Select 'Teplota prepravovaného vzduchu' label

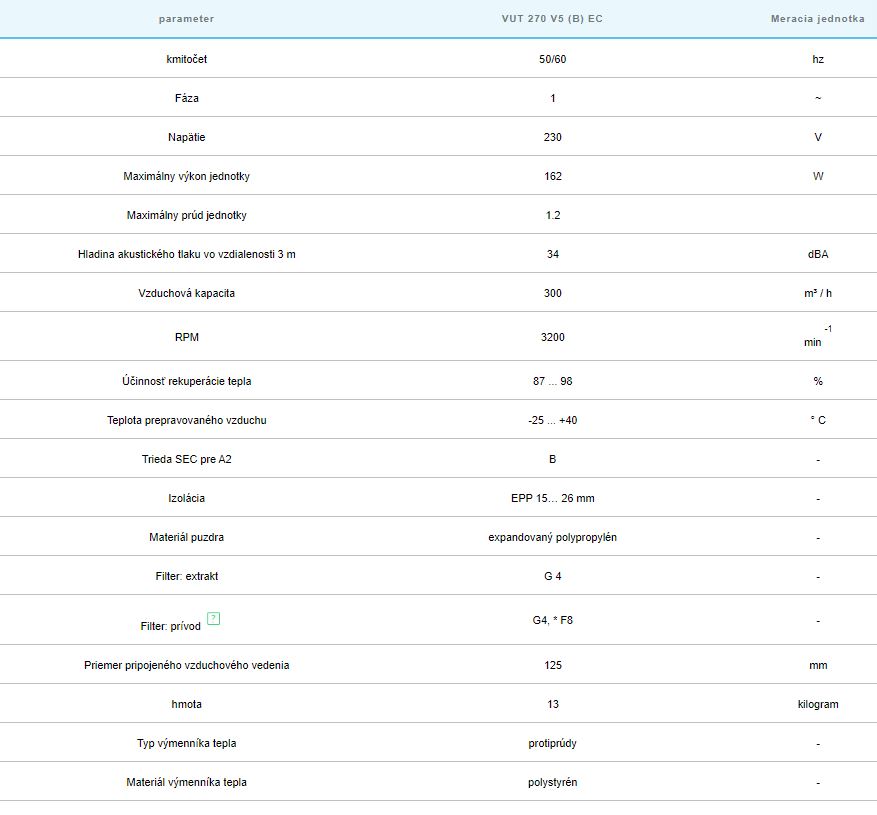[186, 420]
